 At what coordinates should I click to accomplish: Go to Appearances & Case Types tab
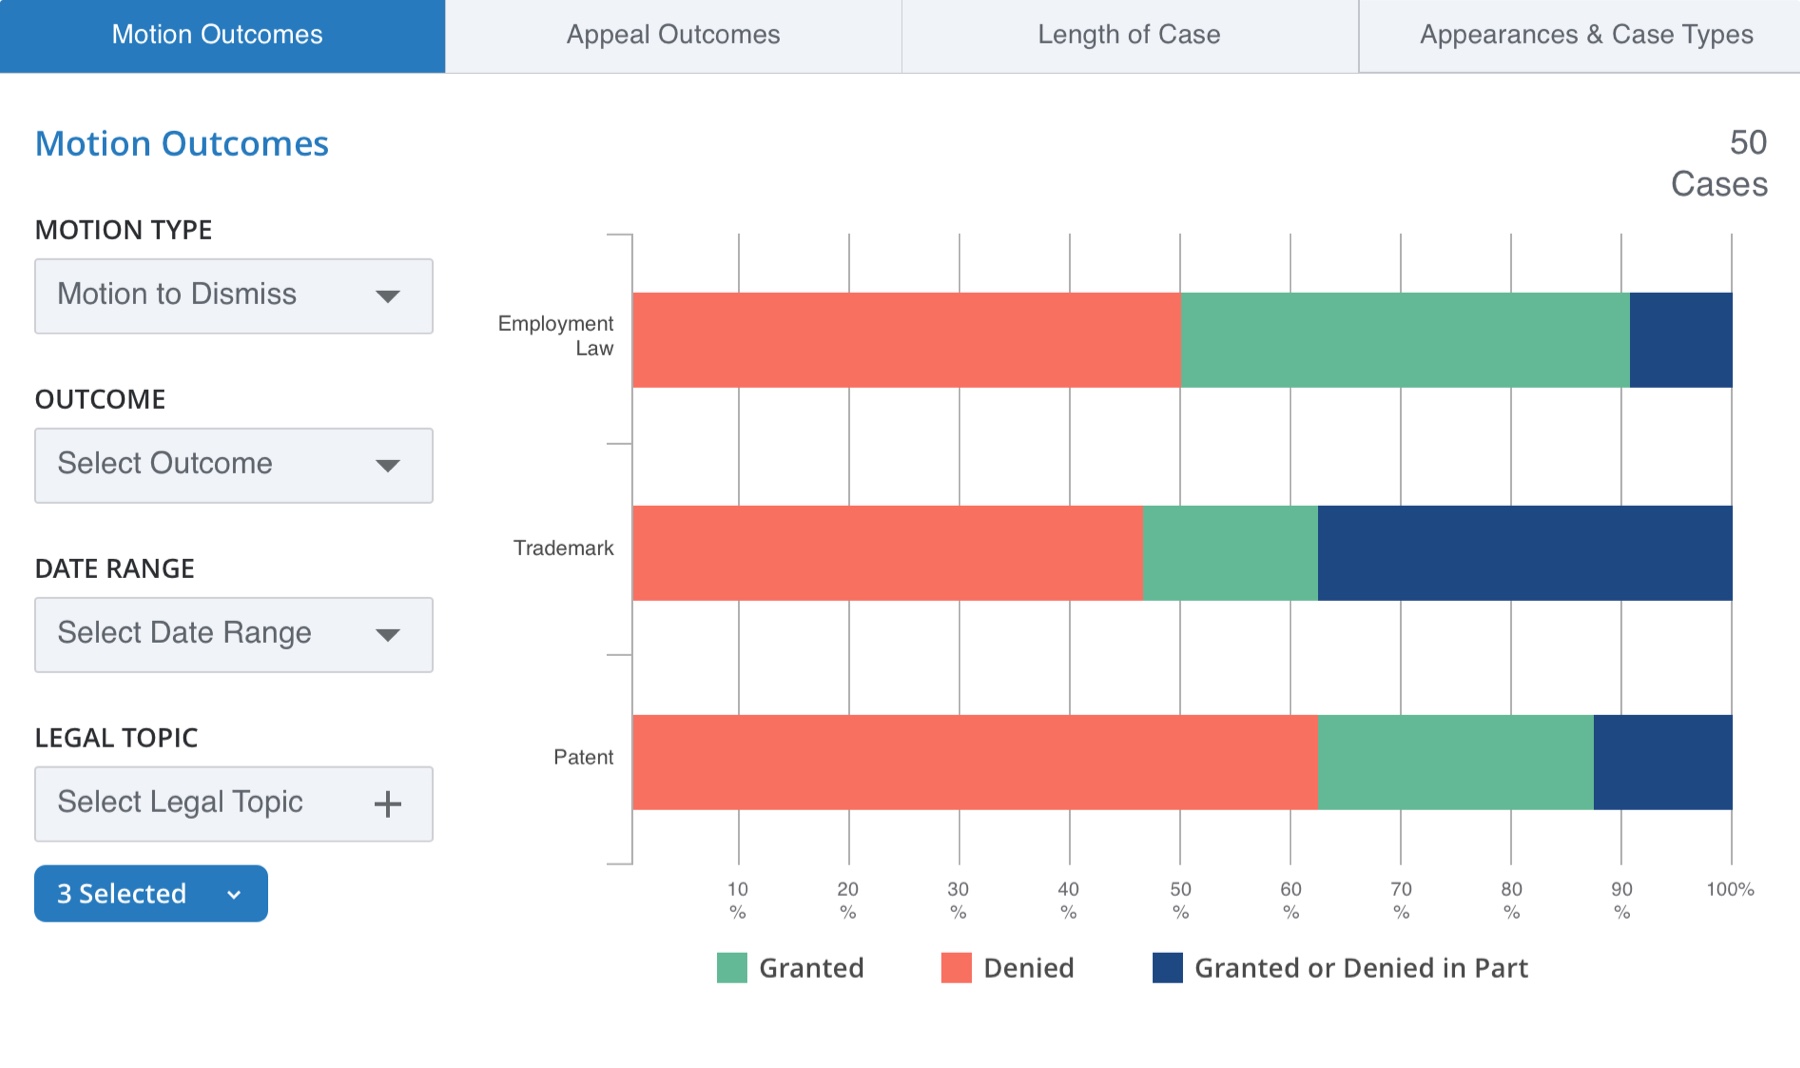coord(1585,35)
